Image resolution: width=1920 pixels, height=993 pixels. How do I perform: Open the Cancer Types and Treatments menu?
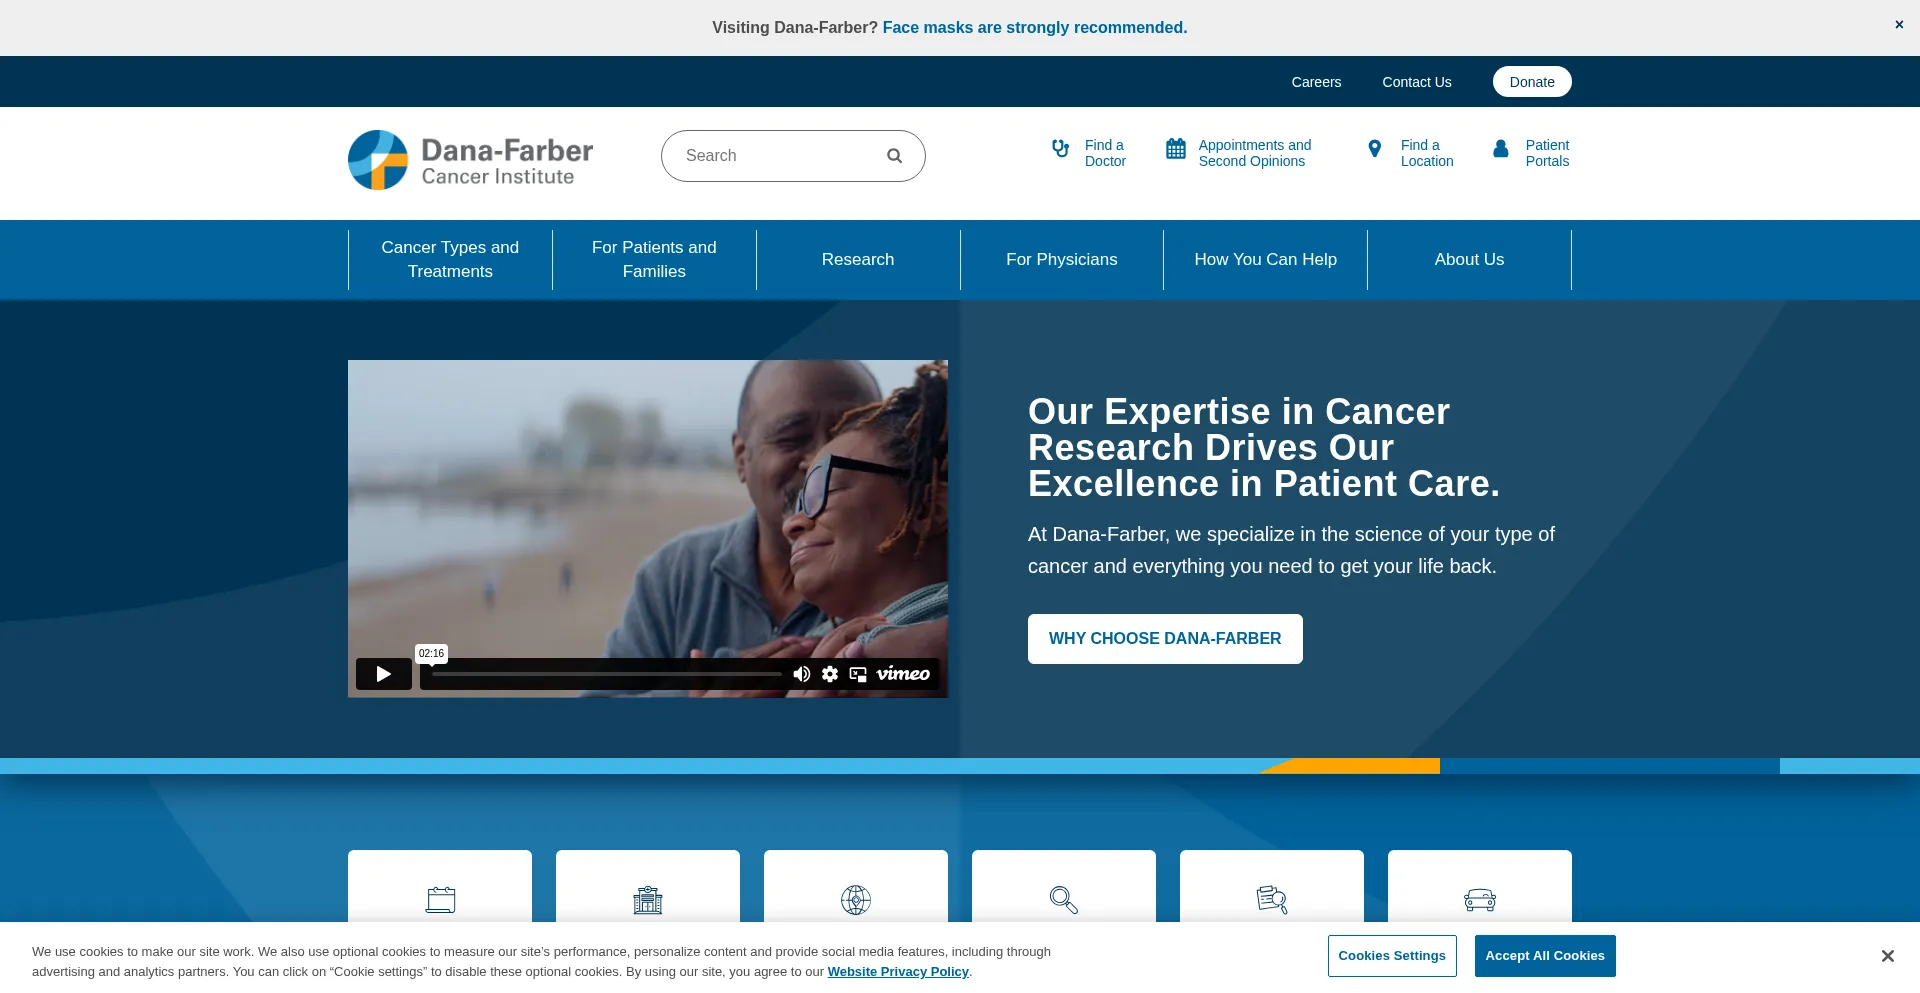[450, 259]
